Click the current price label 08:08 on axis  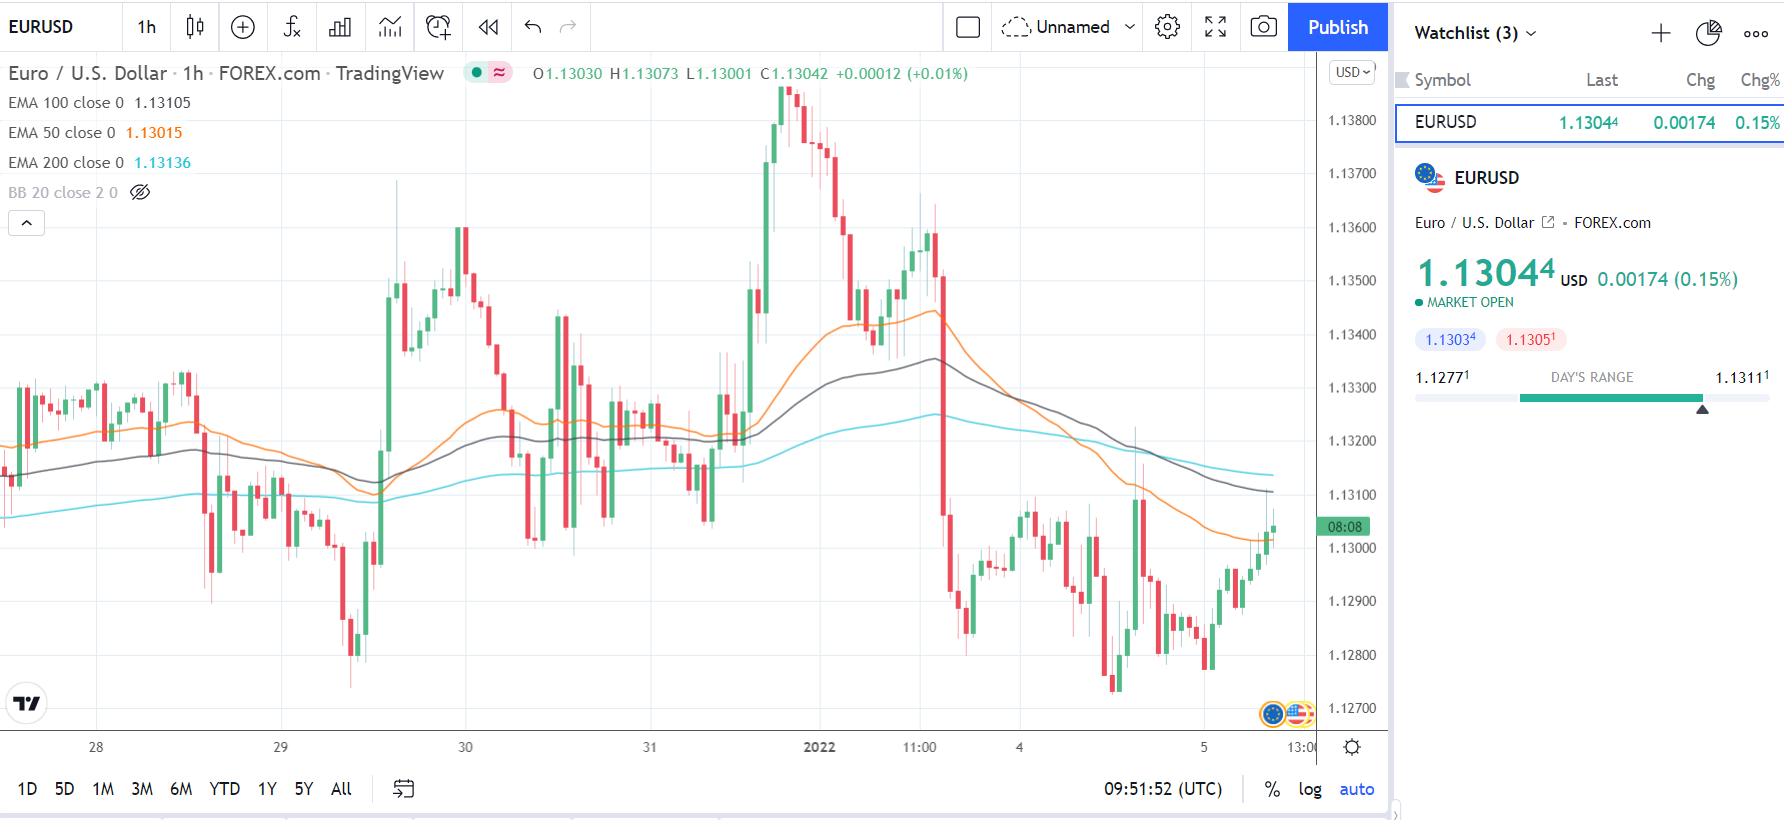[x=1345, y=527]
